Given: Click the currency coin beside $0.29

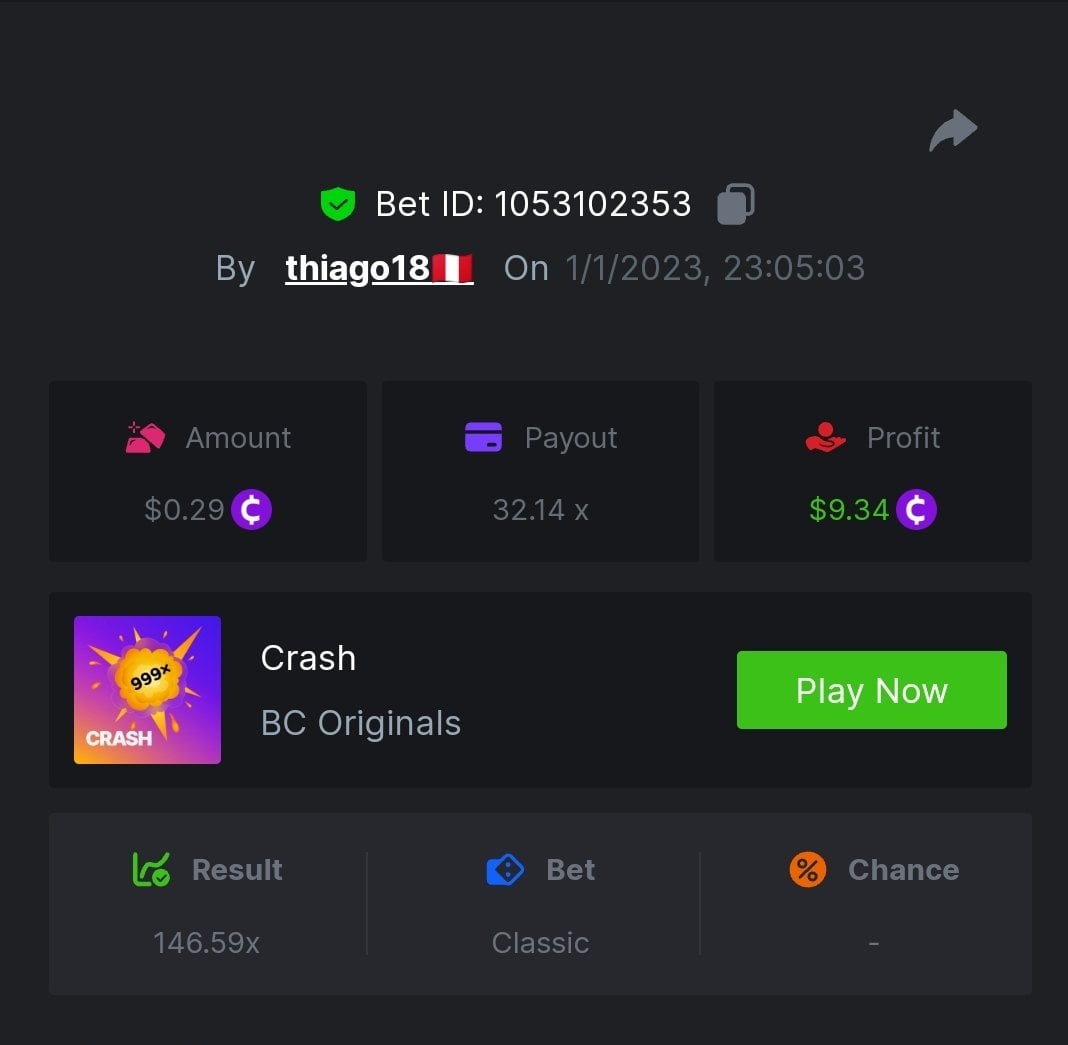Looking at the screenshot, I should pos(251,510).
